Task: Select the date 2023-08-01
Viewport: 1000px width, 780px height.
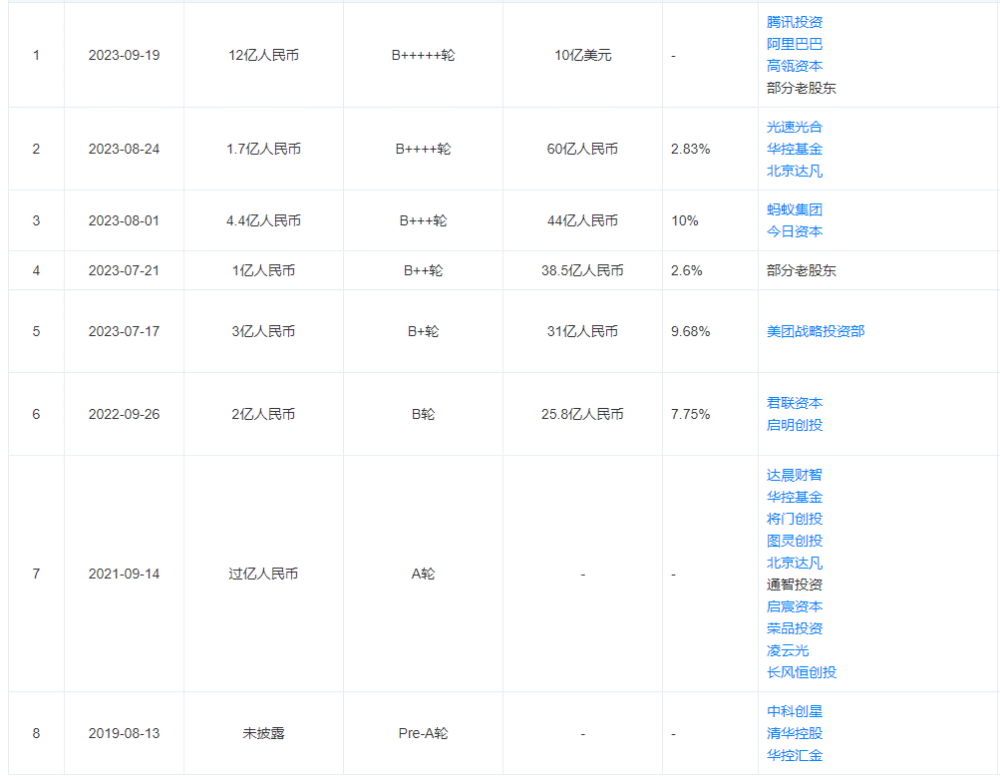Action: click(x=124, y=221)
